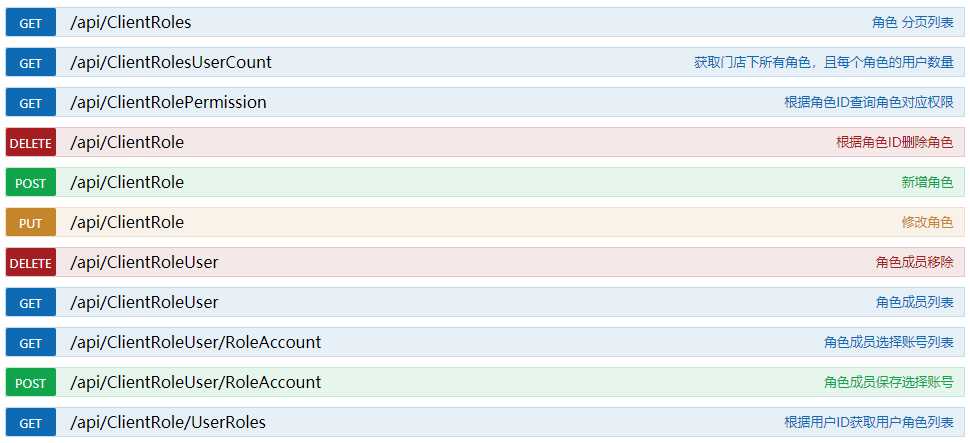This screenshot has height=443, width=970.
Task: Click DELETE badge for /api/ClientRole
Action: [x=30, y=143]
